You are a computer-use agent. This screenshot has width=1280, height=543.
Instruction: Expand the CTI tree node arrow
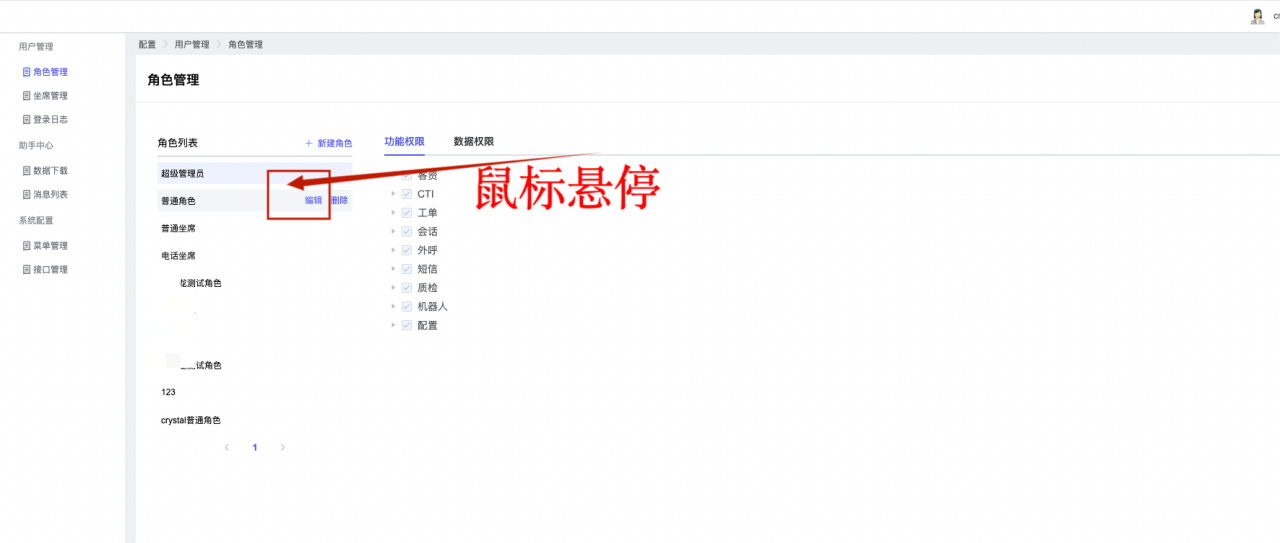[x=393, y=194]
